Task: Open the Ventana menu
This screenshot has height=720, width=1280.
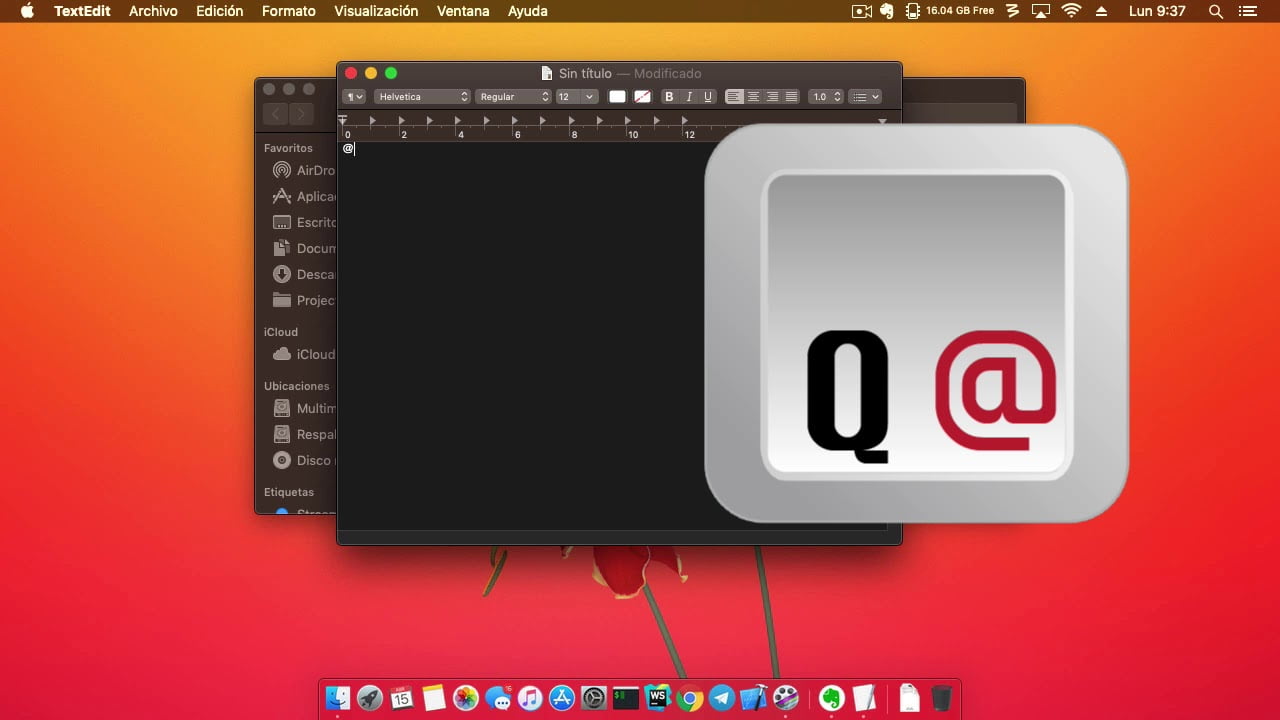Action: tap(463, 11)
